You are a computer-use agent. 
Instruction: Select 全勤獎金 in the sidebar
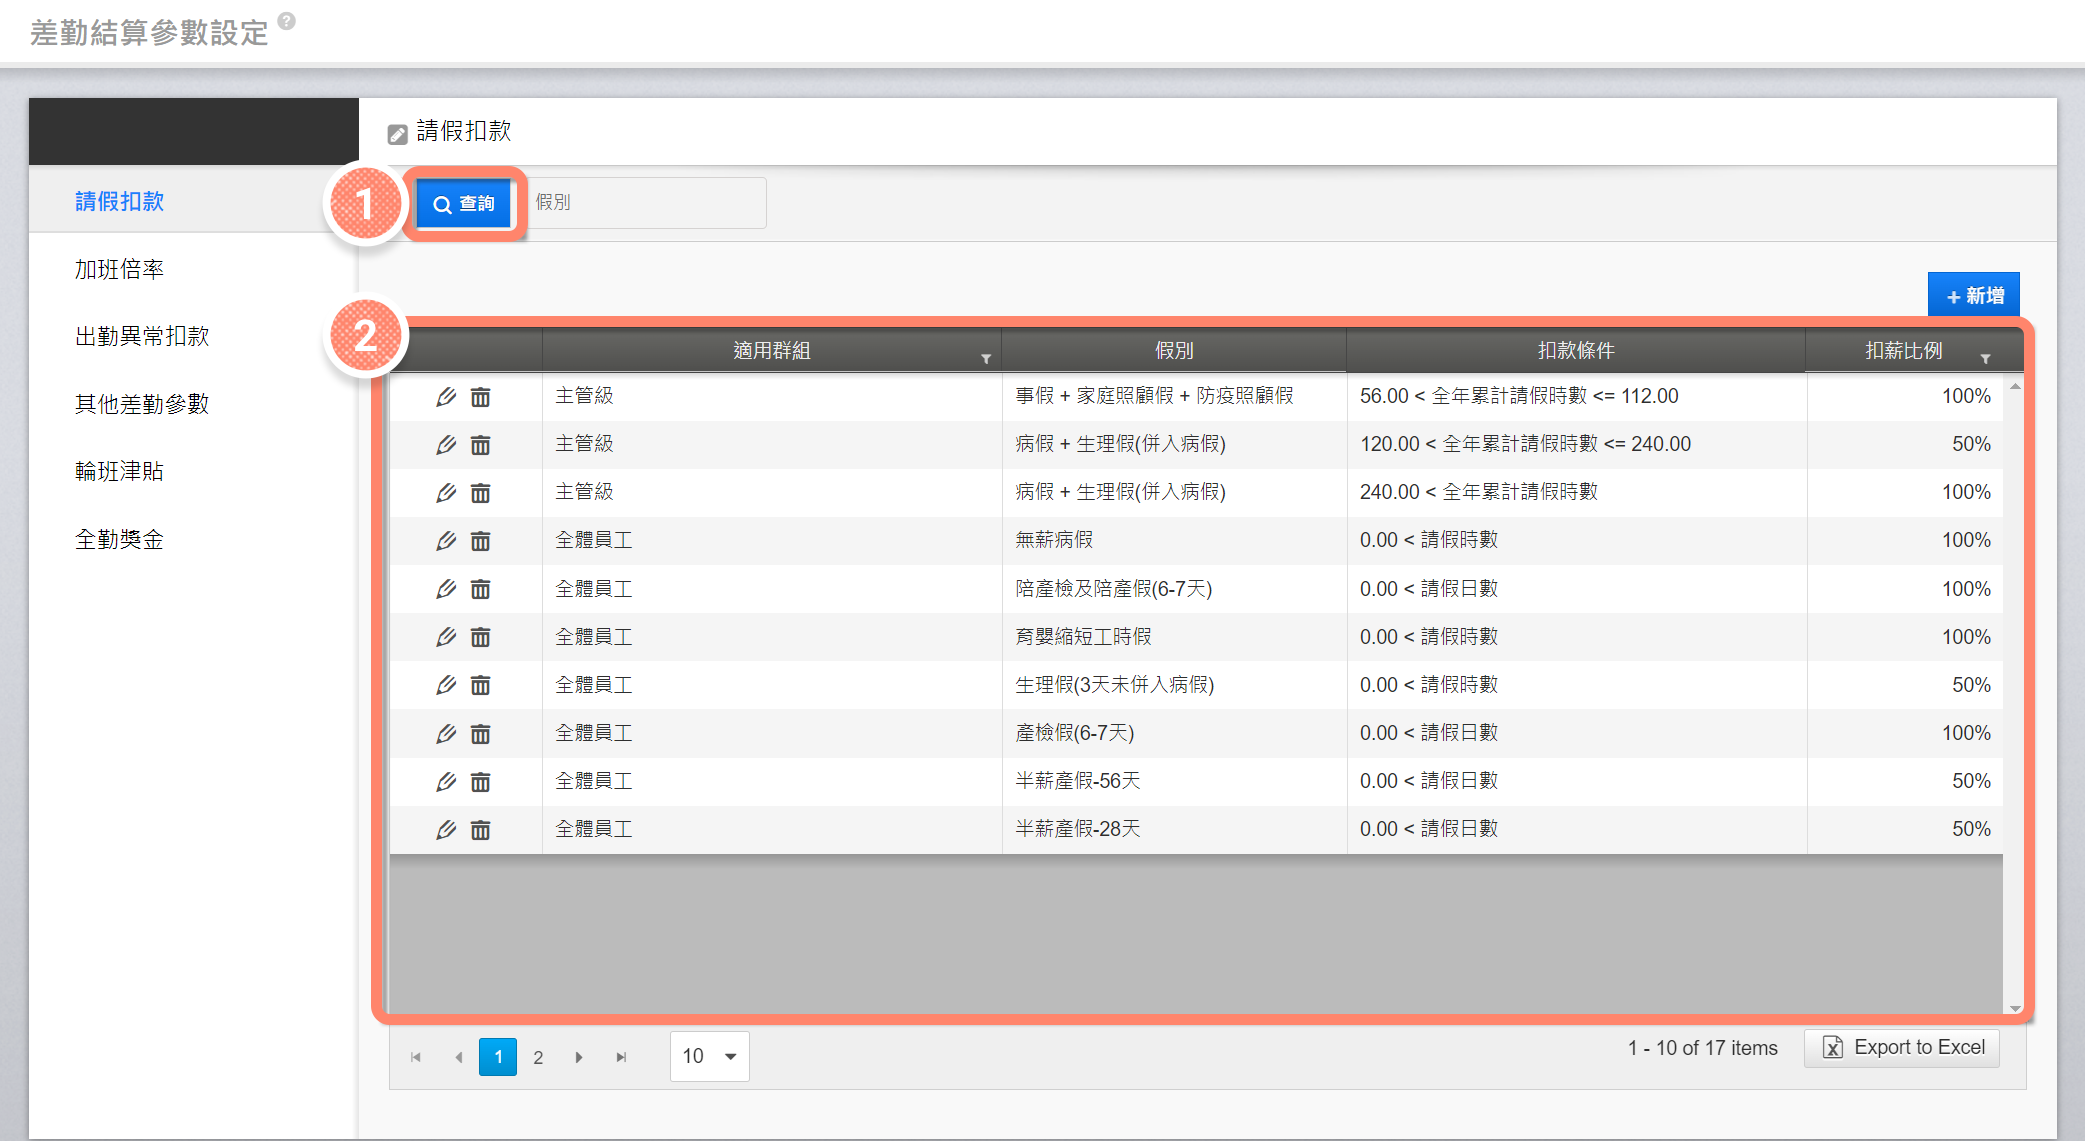pos(119,540)
